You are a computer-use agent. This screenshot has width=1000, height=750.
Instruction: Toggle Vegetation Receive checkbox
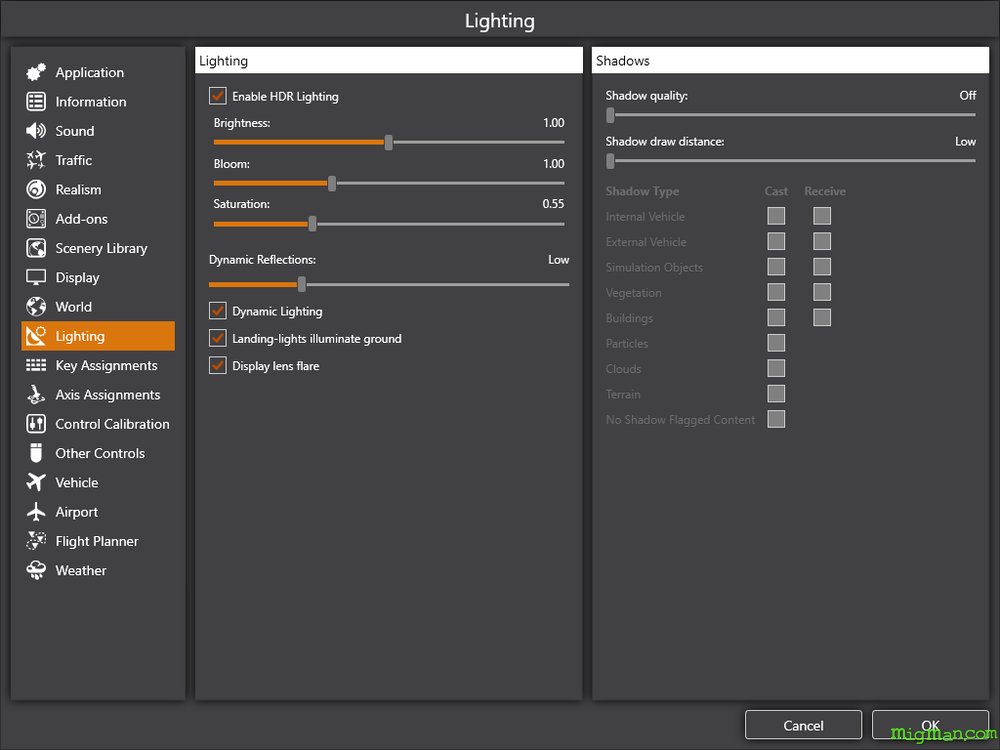(x=822, y=293)
